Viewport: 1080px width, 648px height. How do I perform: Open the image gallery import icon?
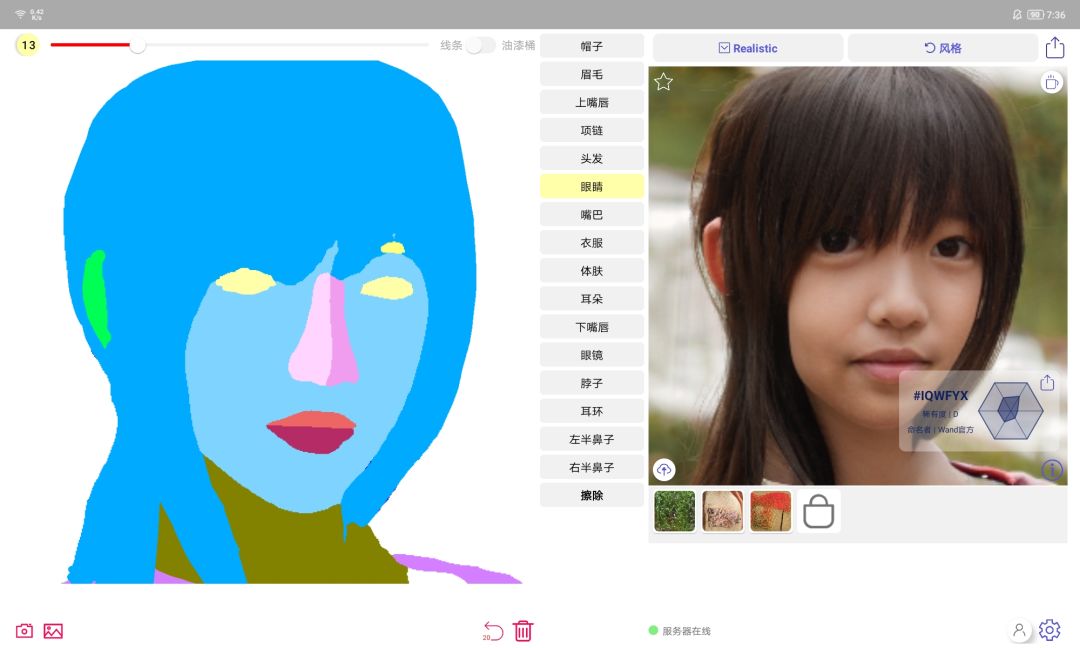[53, 631]
